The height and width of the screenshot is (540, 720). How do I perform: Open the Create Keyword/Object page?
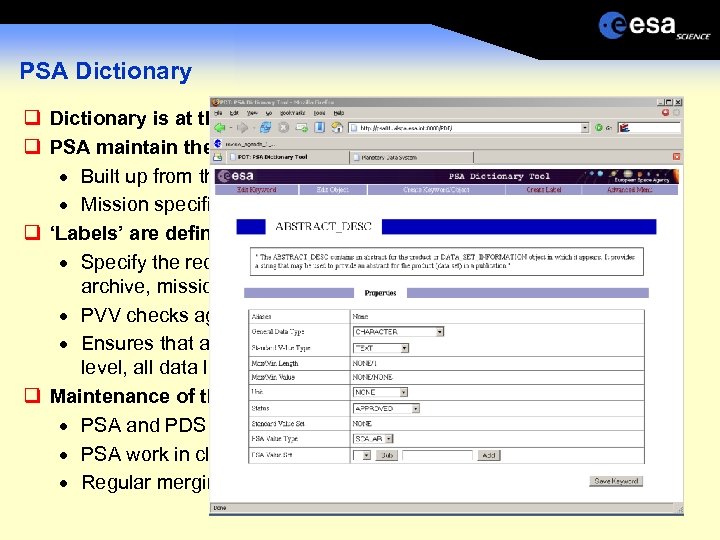coord(436,190)
